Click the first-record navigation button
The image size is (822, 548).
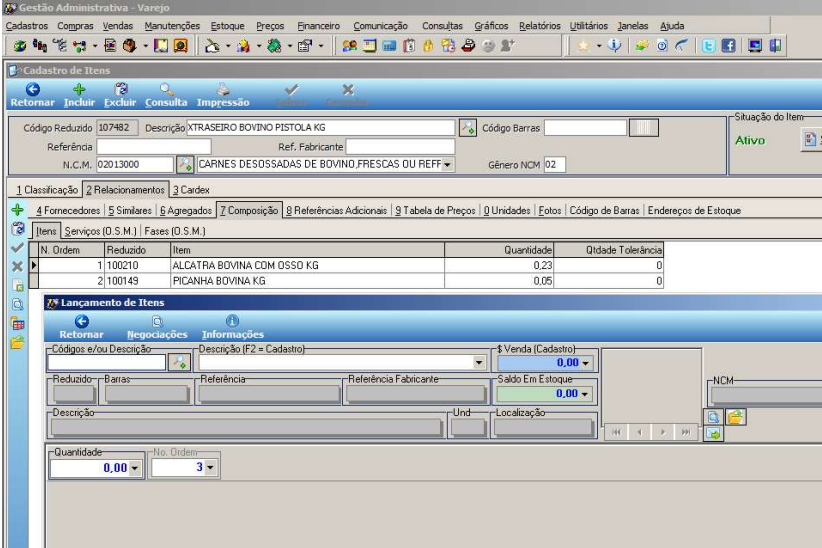[x=616, y=432]
